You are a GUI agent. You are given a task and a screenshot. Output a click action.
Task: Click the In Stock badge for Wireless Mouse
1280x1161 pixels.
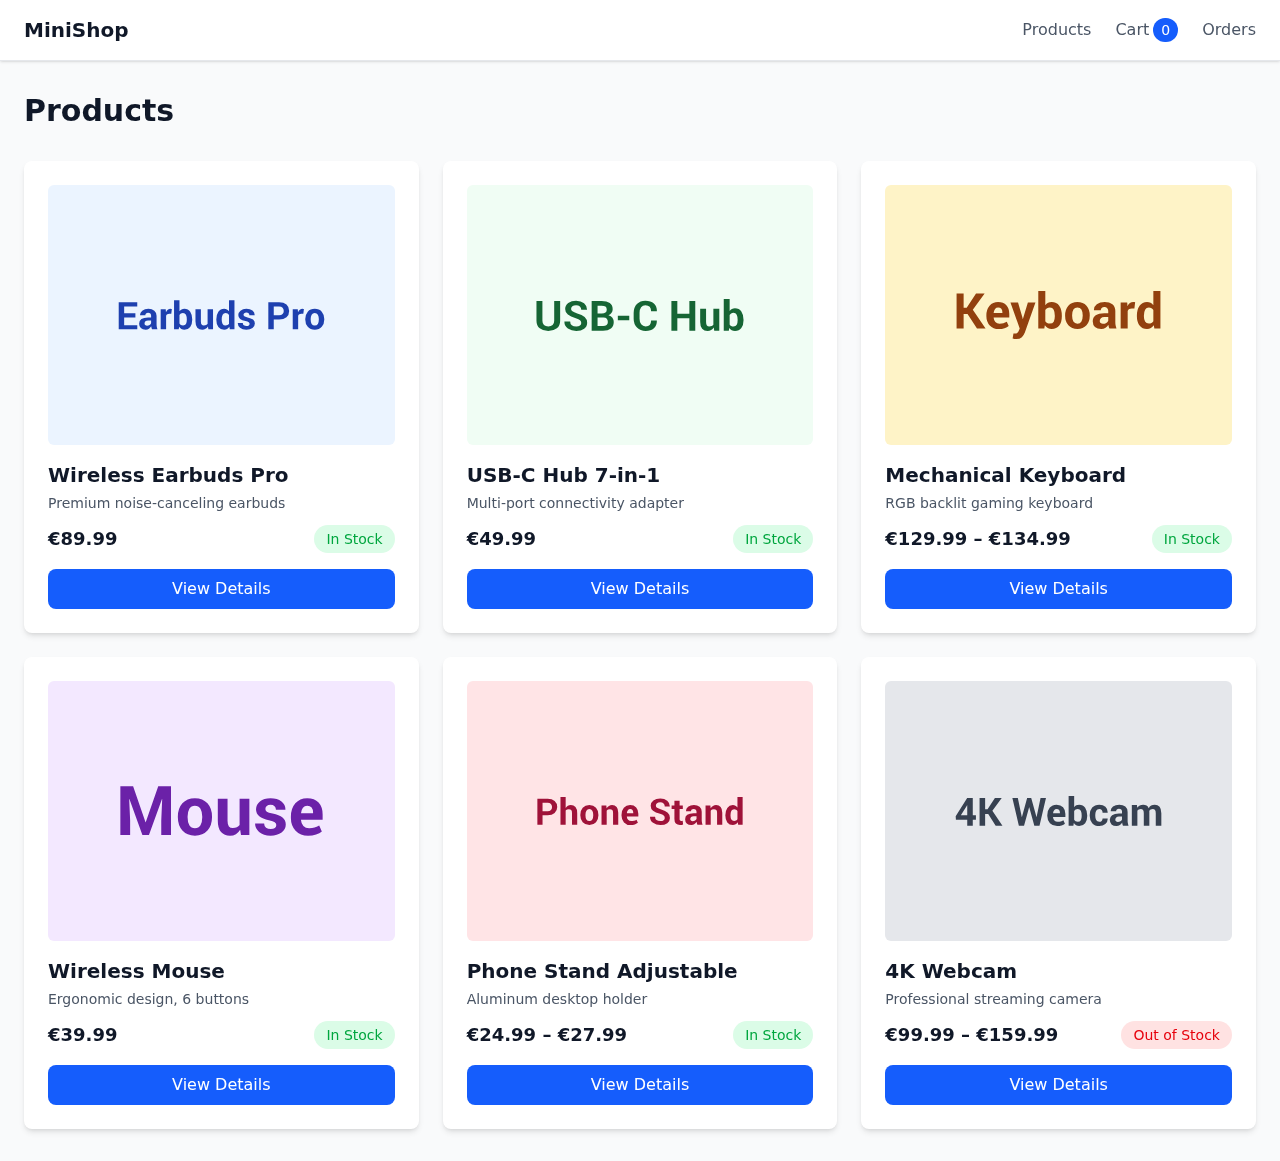coord(354,1035)
